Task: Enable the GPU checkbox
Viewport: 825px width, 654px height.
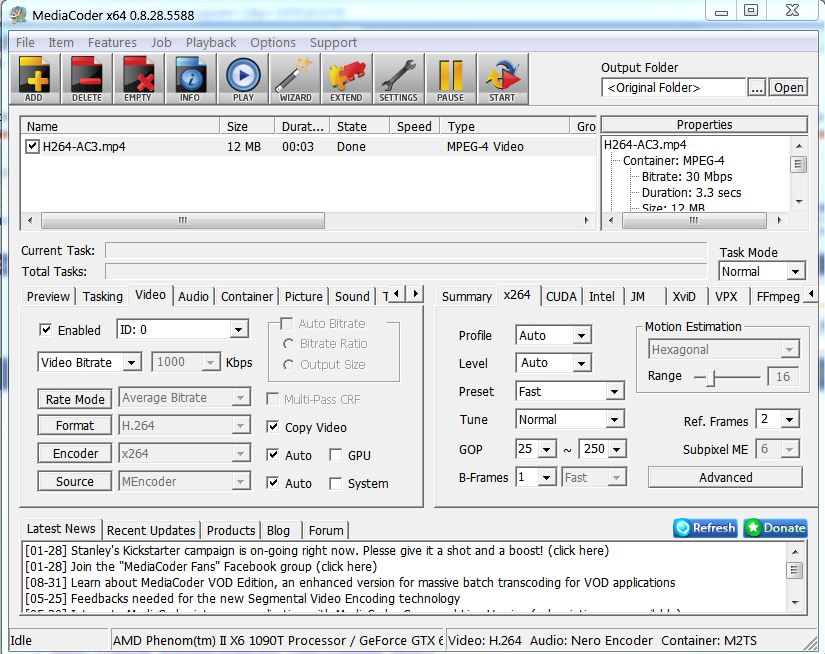Action: click(335, 455)
